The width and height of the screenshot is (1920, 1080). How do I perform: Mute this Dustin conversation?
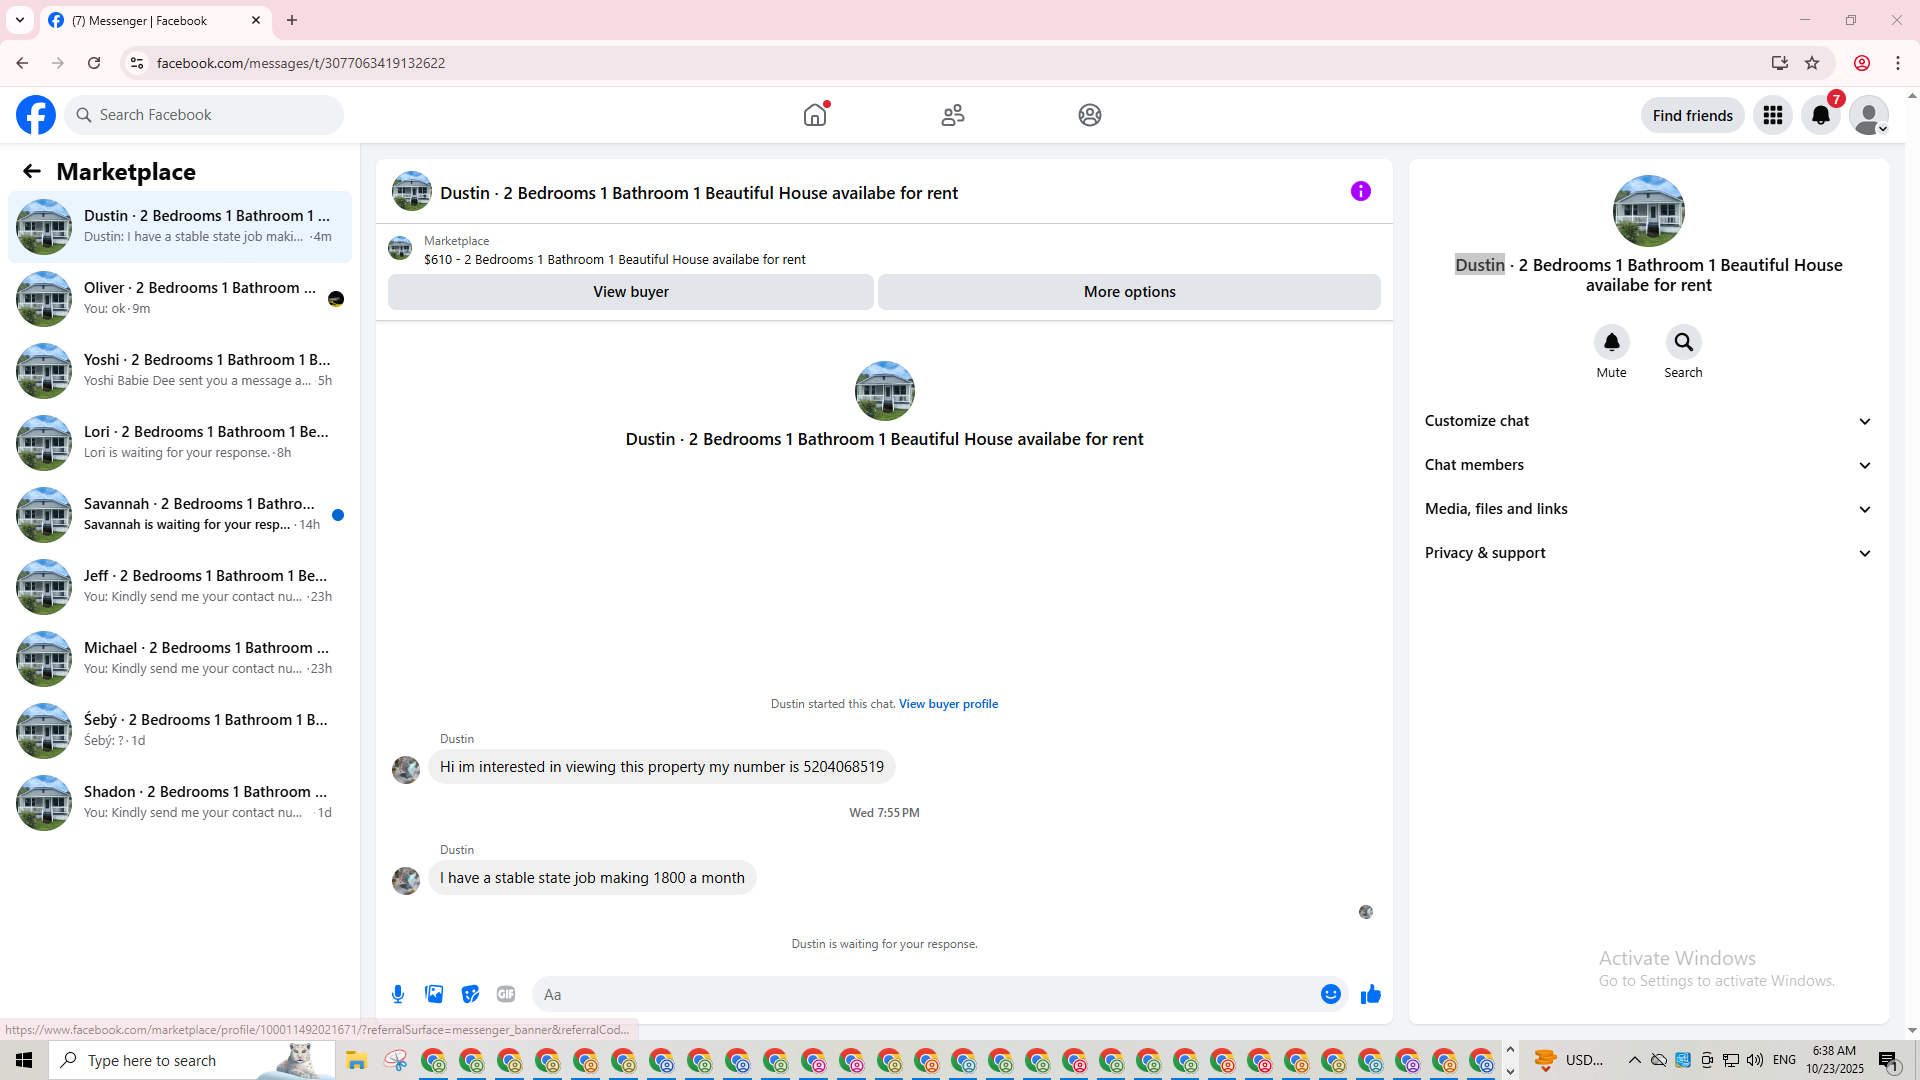(1611, 343)
